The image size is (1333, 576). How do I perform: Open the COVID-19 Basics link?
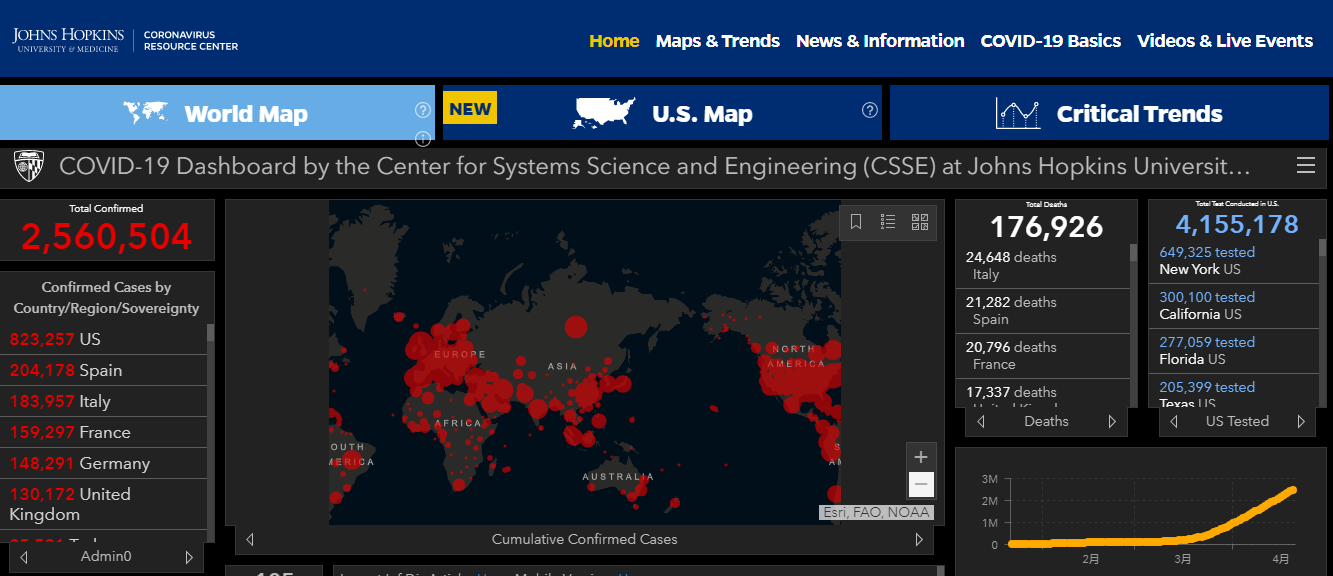(1050, 41)
